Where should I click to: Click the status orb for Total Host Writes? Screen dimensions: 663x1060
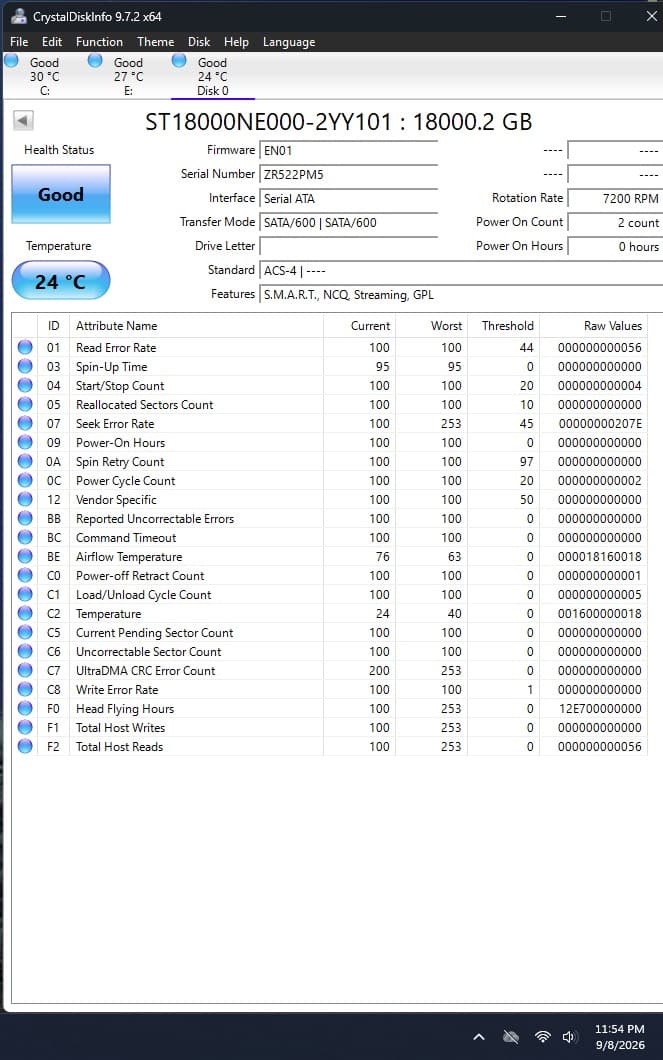25,727
